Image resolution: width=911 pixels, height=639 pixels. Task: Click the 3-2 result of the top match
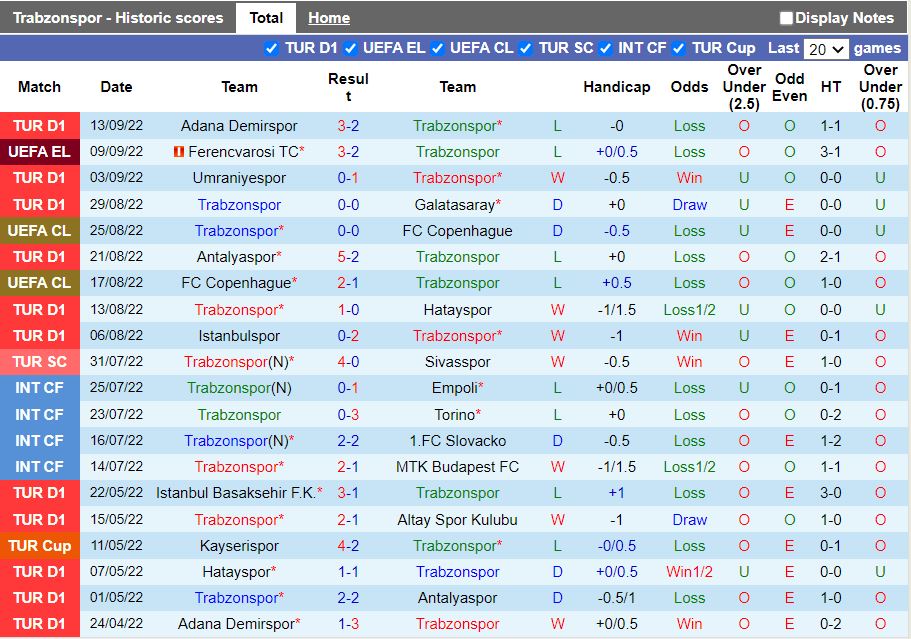348,126
